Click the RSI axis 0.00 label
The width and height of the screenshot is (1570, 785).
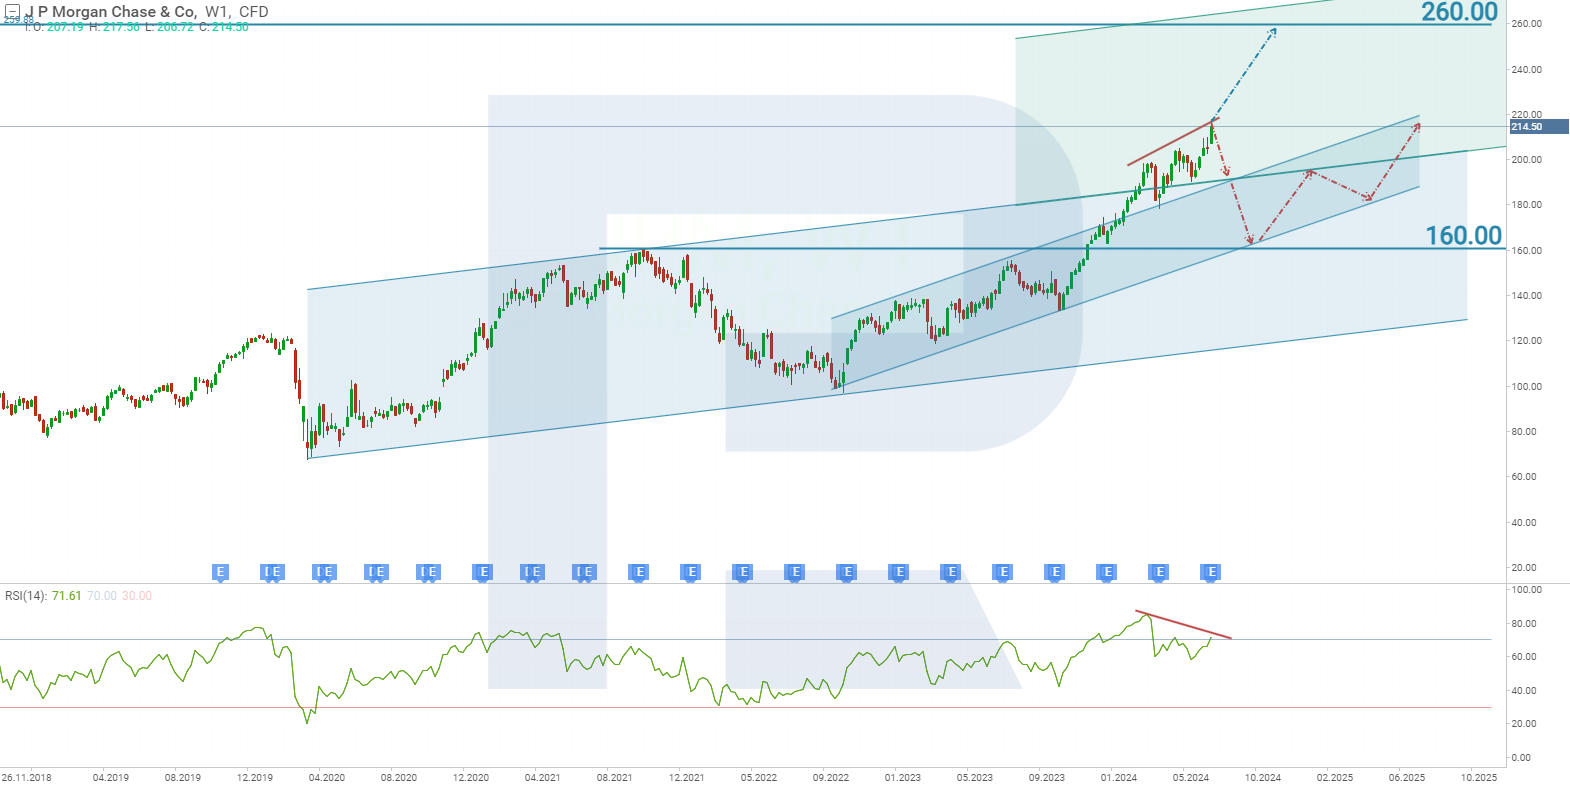pos(1521,758)
